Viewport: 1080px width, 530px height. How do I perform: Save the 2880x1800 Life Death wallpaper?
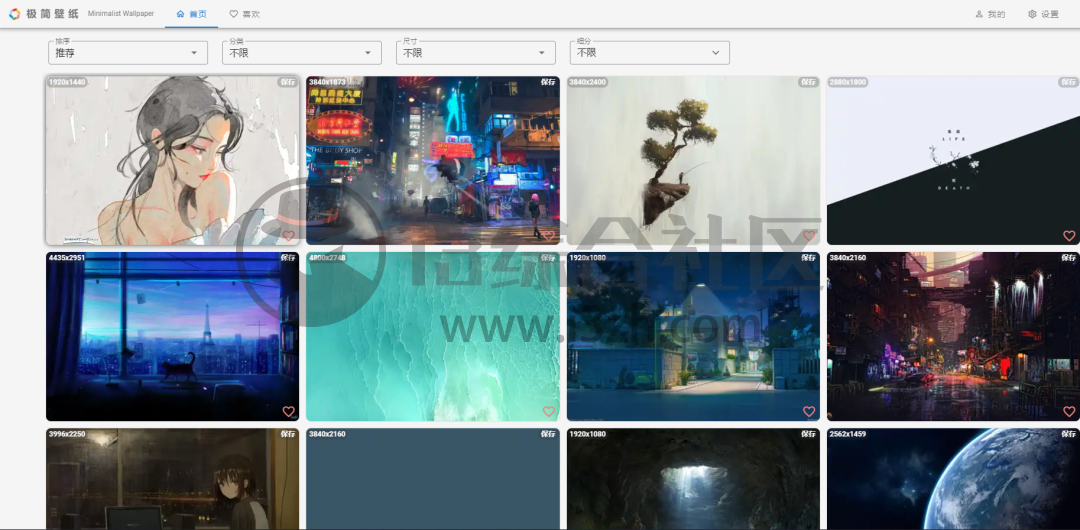pos(1068,82)
